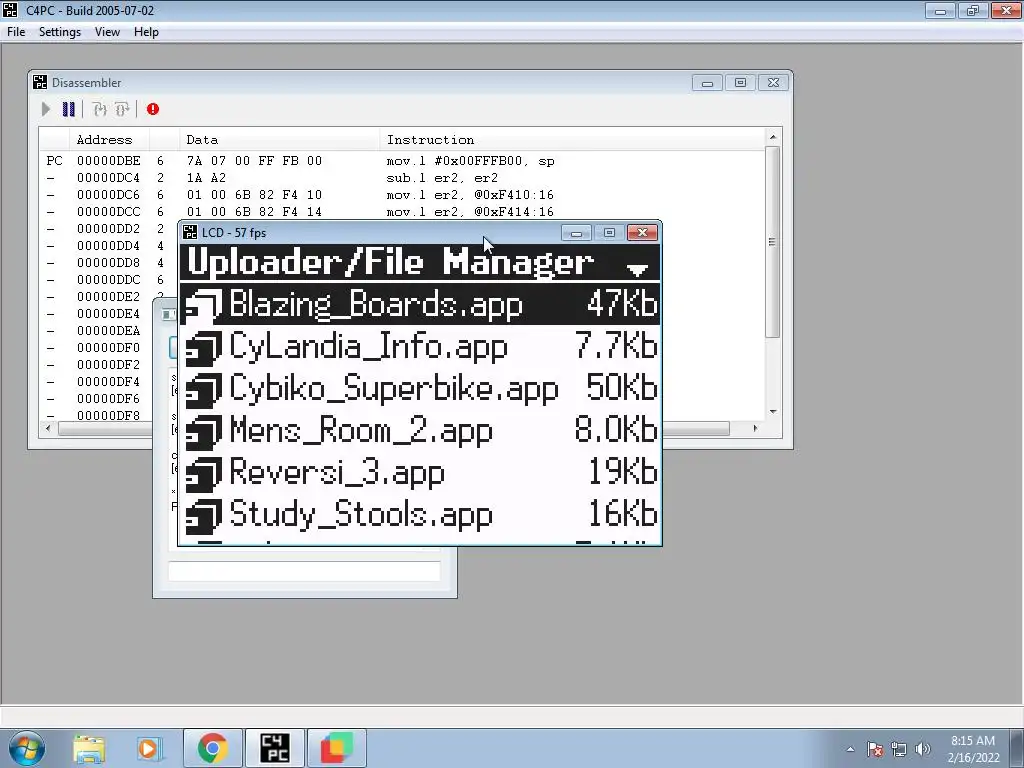Click the C4PC taskbar button
The image size is (1024, 768).
coord(275,748)
